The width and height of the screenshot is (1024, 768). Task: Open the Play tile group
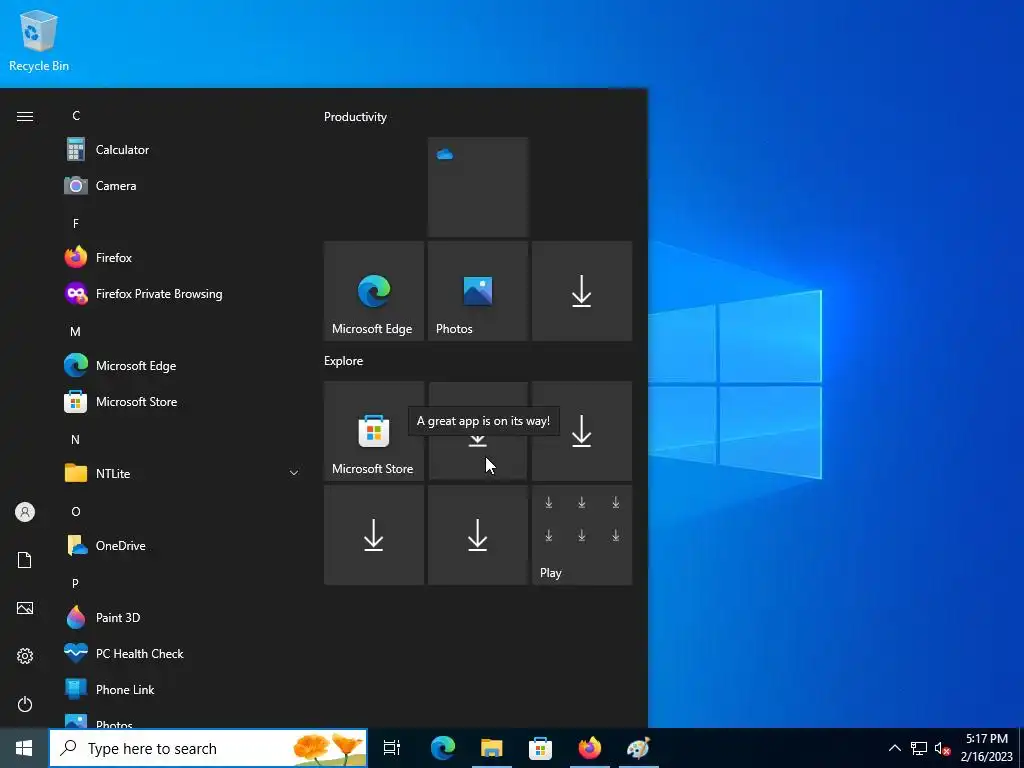(x=582, y=535)
